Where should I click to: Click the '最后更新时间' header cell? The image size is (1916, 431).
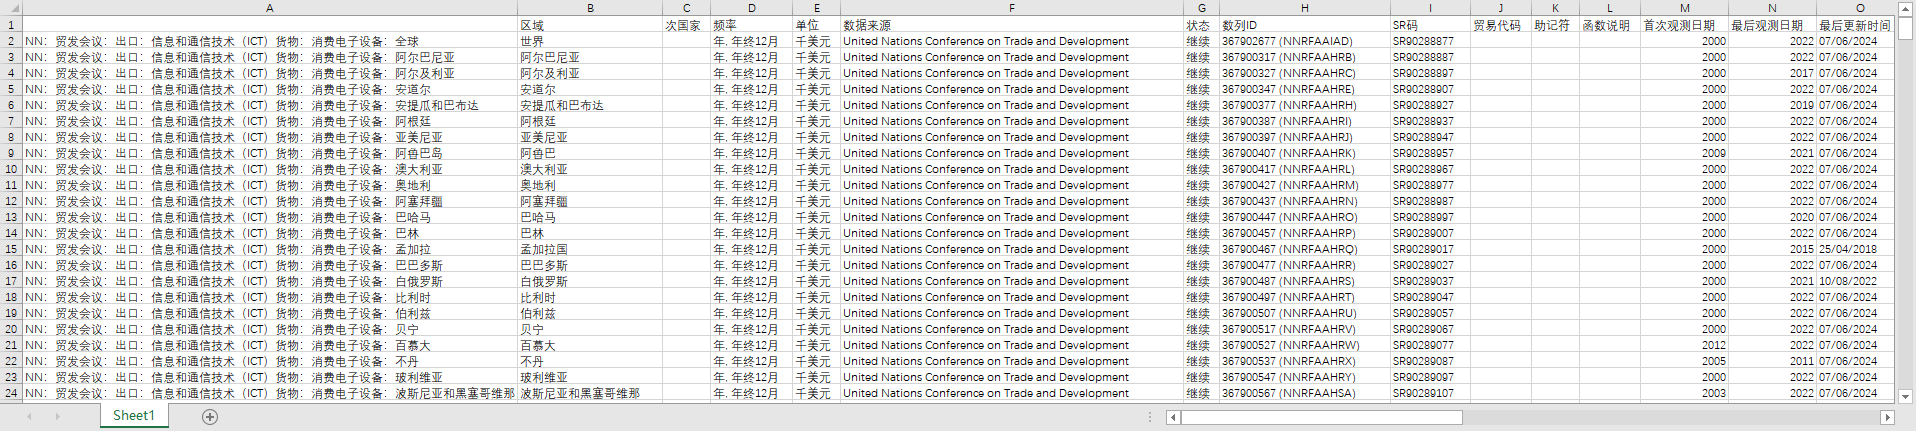point(1856,25)
